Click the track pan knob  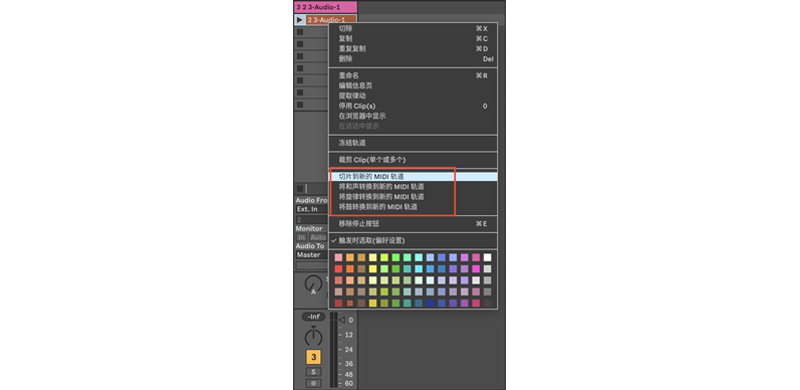coord(313,336)
